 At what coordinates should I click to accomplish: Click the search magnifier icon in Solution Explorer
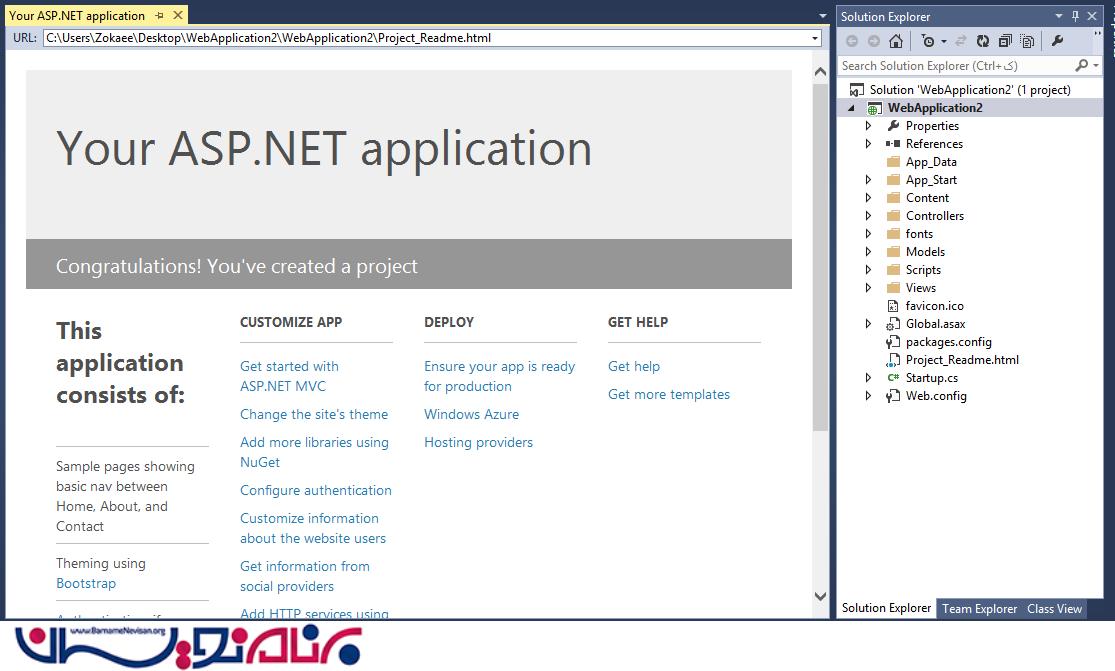click(x=1081, y=66)
